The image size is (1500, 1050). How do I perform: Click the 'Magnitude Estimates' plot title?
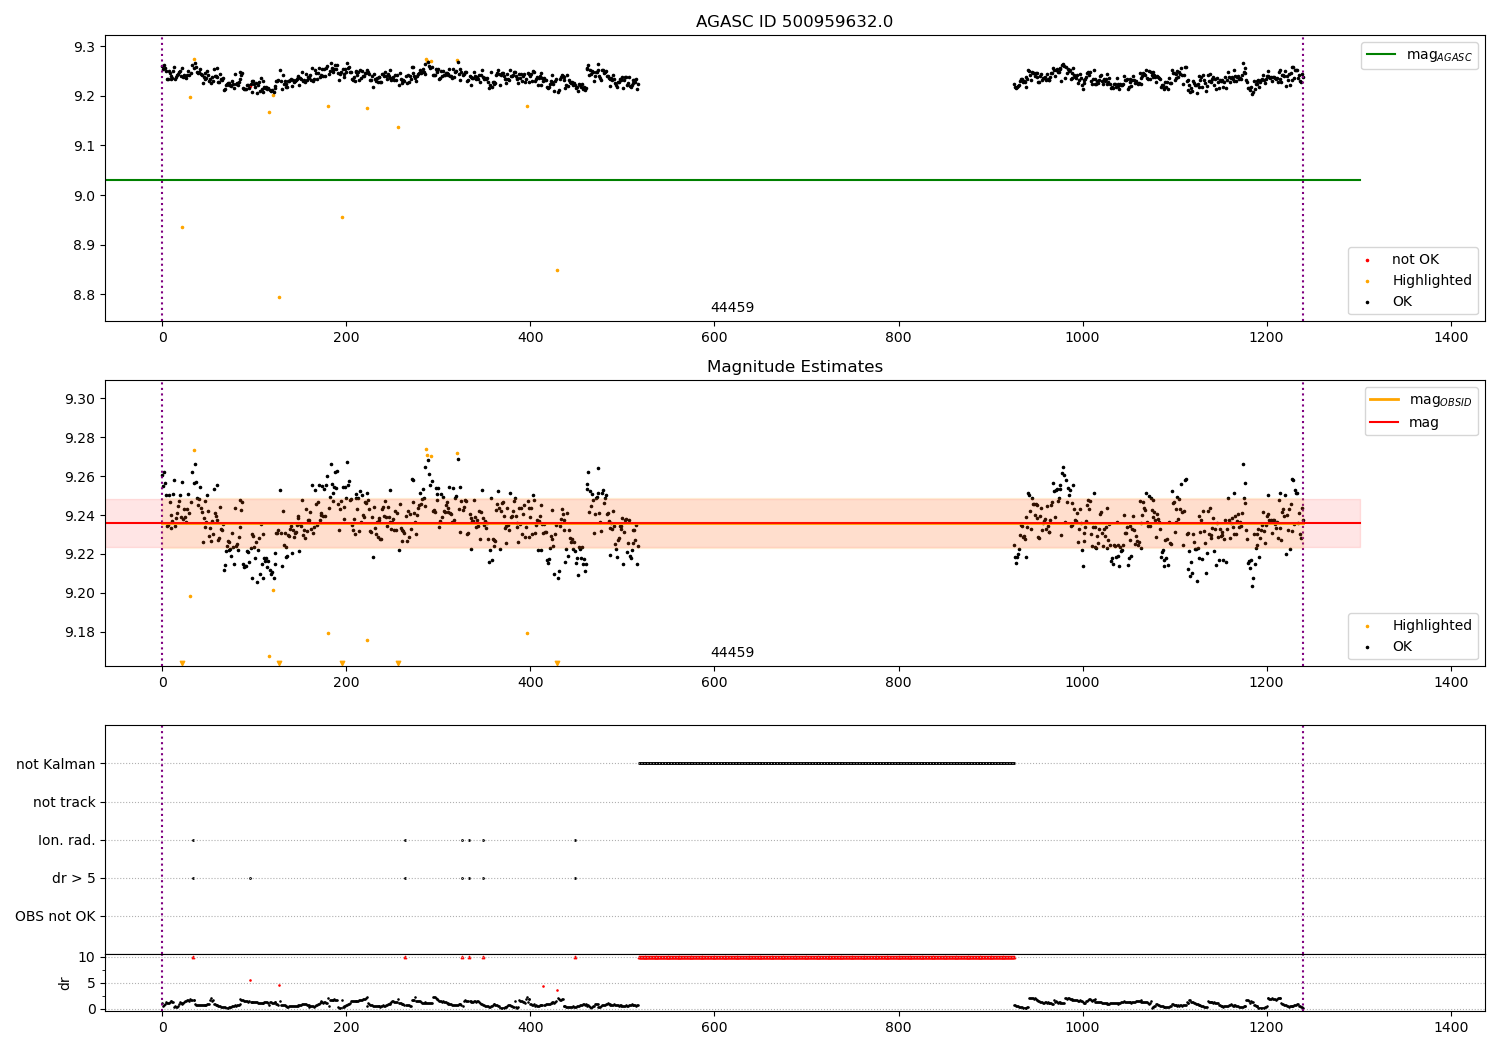(794, 367)
